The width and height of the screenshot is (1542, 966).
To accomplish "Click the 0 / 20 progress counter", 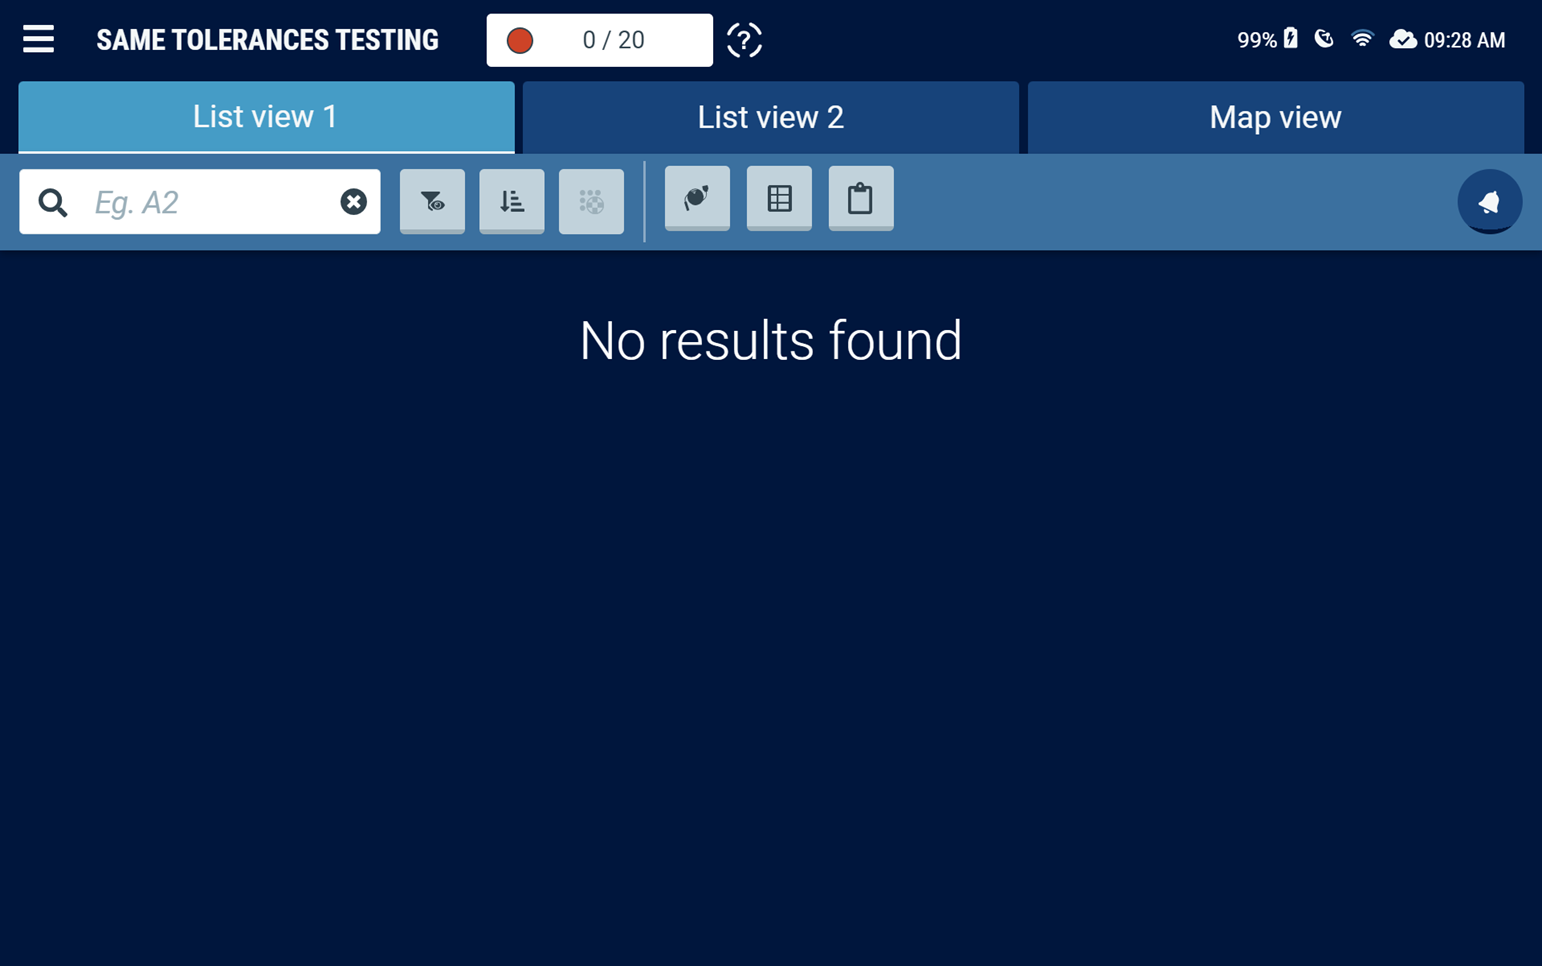I will click(x=599, y=40).
